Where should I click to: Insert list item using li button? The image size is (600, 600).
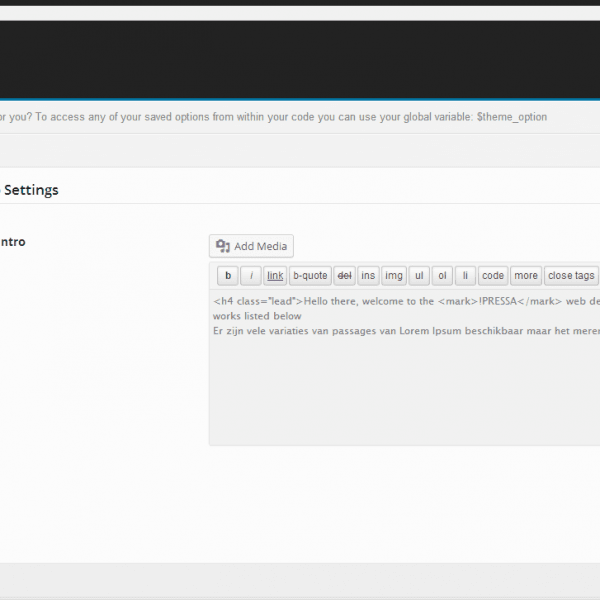[x=465, y=276]
